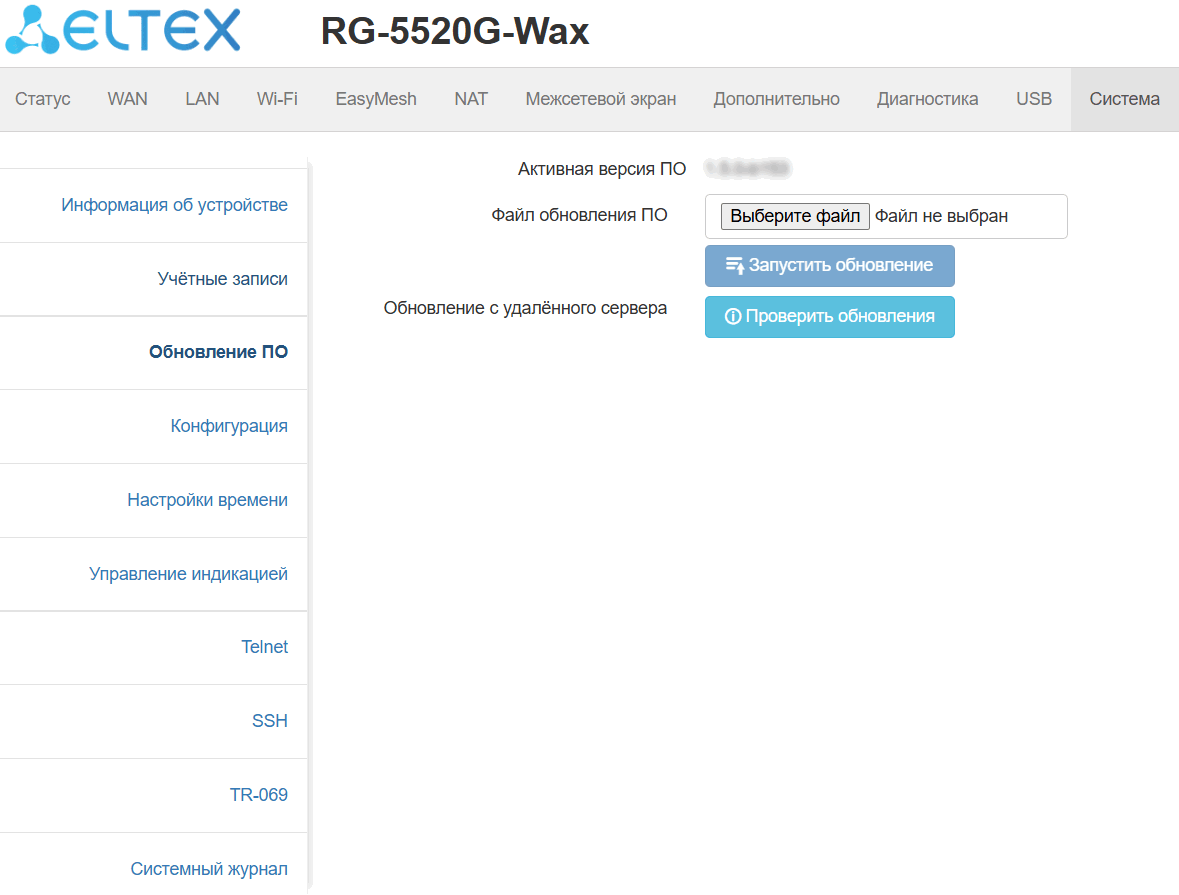This screenshot has height=895, width=1179.
Task: Click the Проверить обновления button
Action: 829,317
